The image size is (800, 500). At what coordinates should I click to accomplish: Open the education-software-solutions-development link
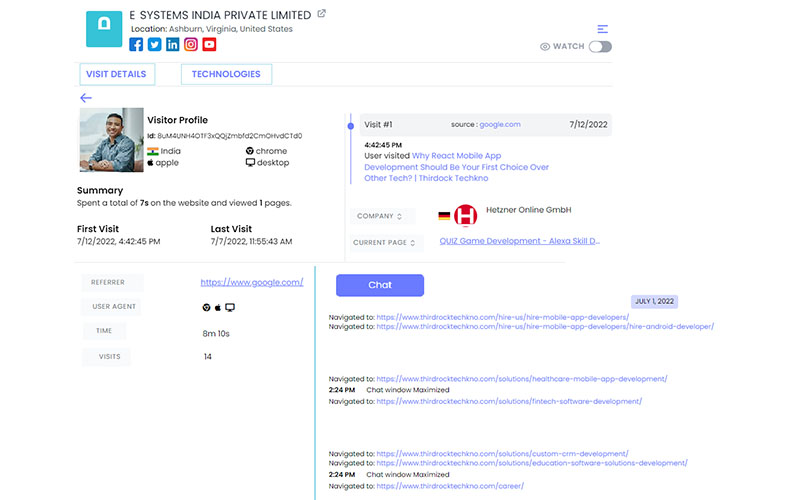point(532,463)
